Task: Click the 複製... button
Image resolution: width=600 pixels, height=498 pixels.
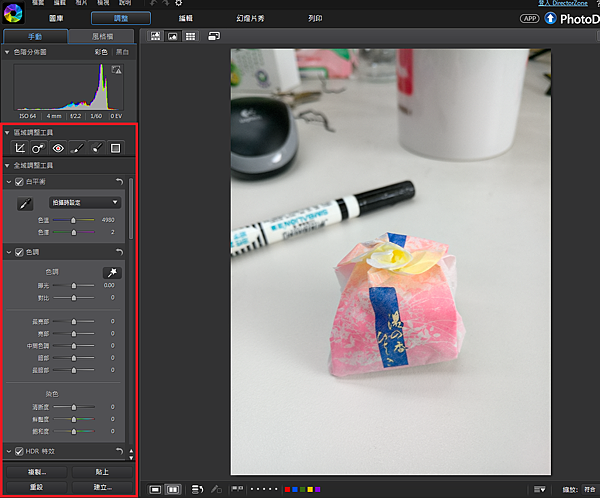Action: [37, 472]
